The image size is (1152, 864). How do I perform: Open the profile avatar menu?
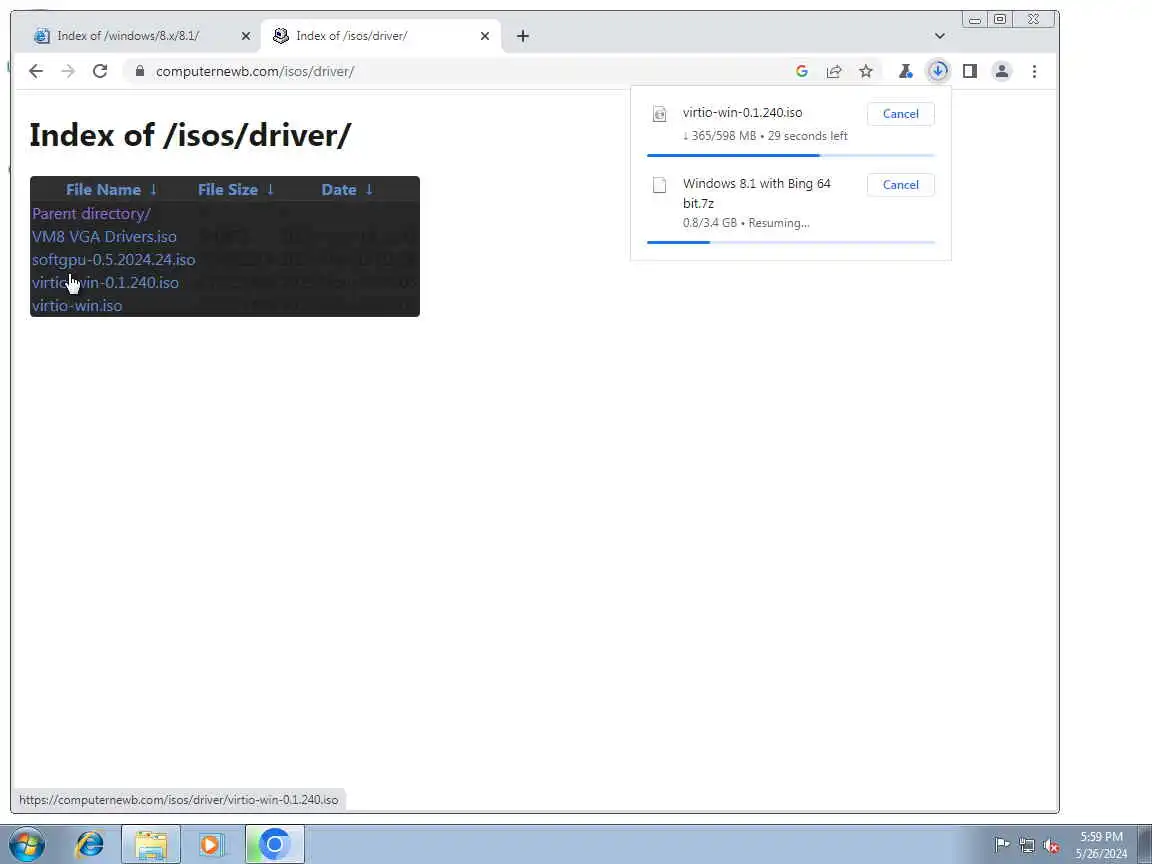pyautogui.click(x=1001, y=71)
